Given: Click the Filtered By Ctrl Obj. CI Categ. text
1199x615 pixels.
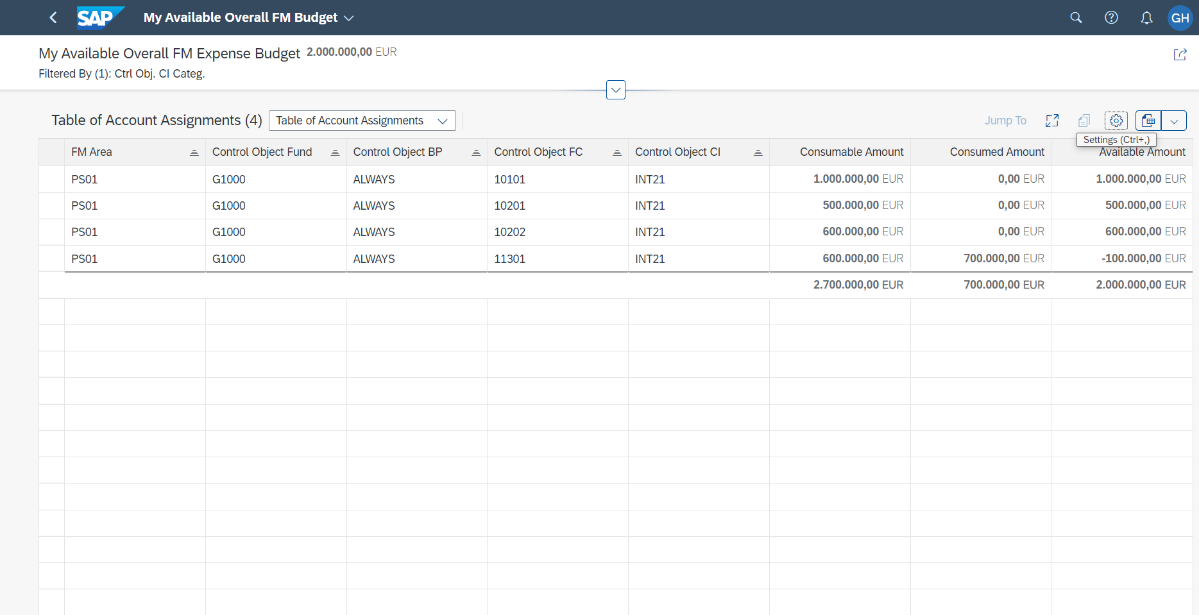Looking at the screenshot, I should pyautogui.click(x=122, y=74).
